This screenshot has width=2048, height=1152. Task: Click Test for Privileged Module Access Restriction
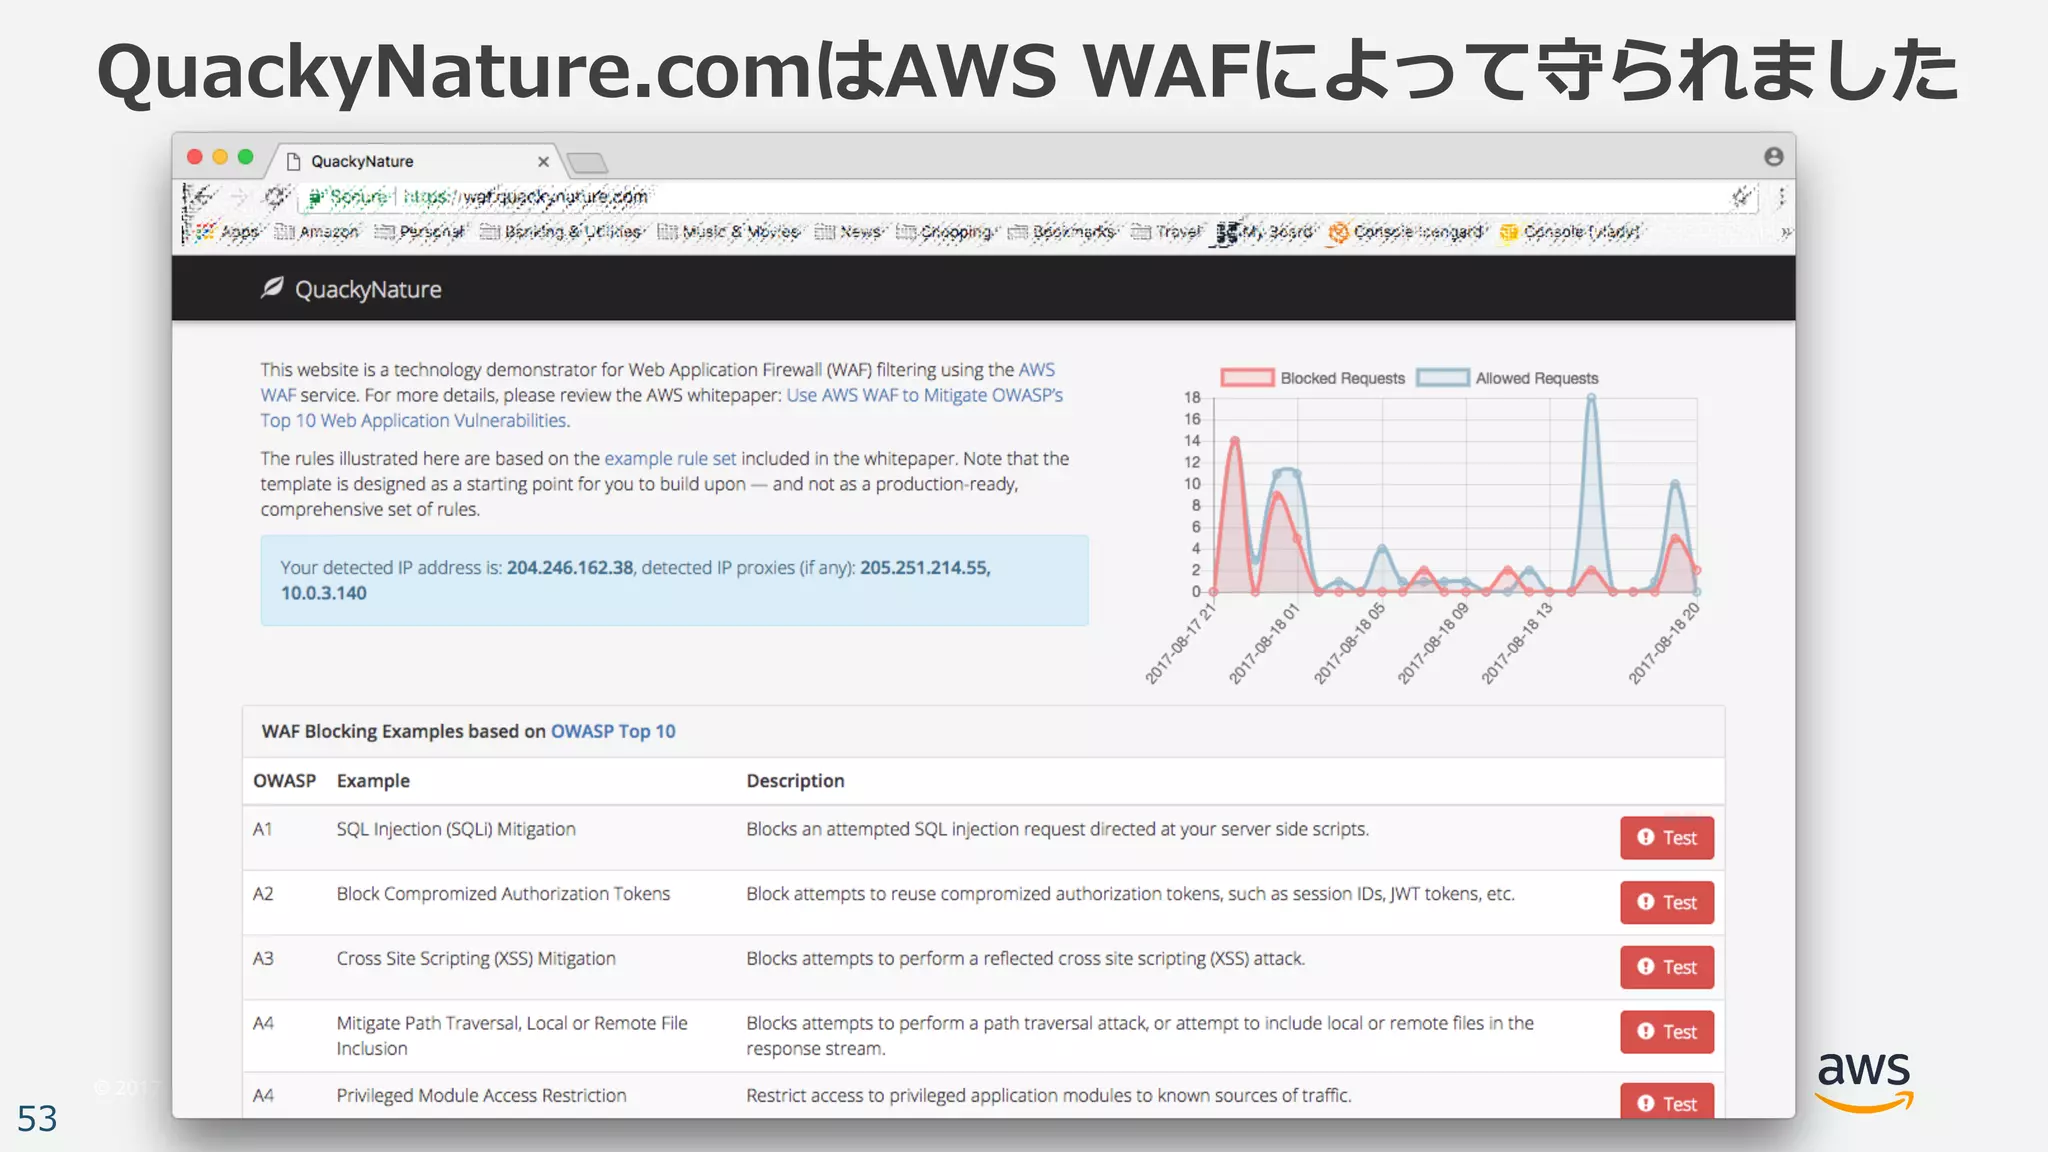point(1667,1101)
